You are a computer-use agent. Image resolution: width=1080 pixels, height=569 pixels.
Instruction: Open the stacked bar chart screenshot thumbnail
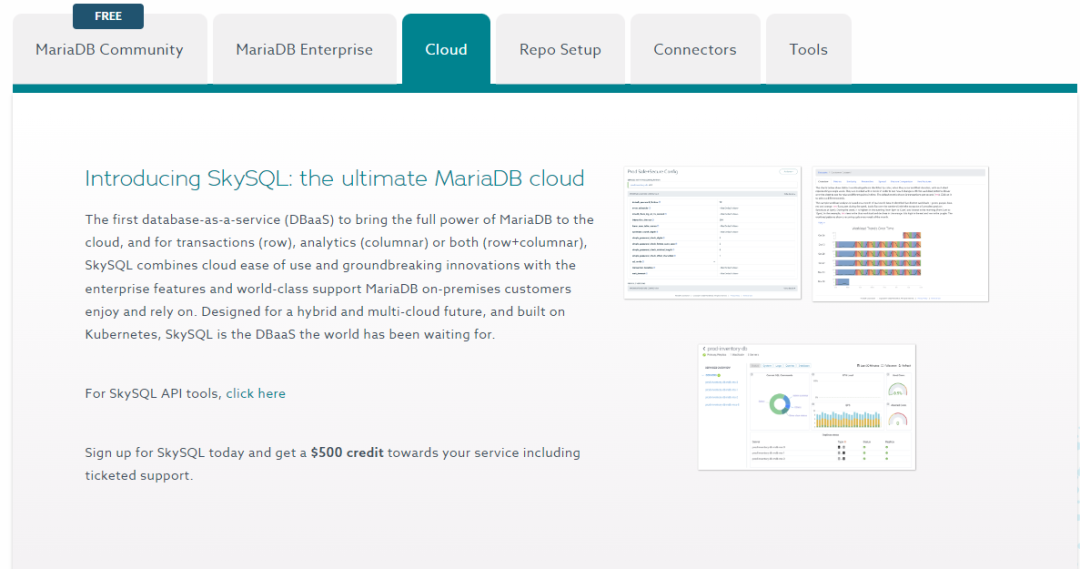click(900, 234)
